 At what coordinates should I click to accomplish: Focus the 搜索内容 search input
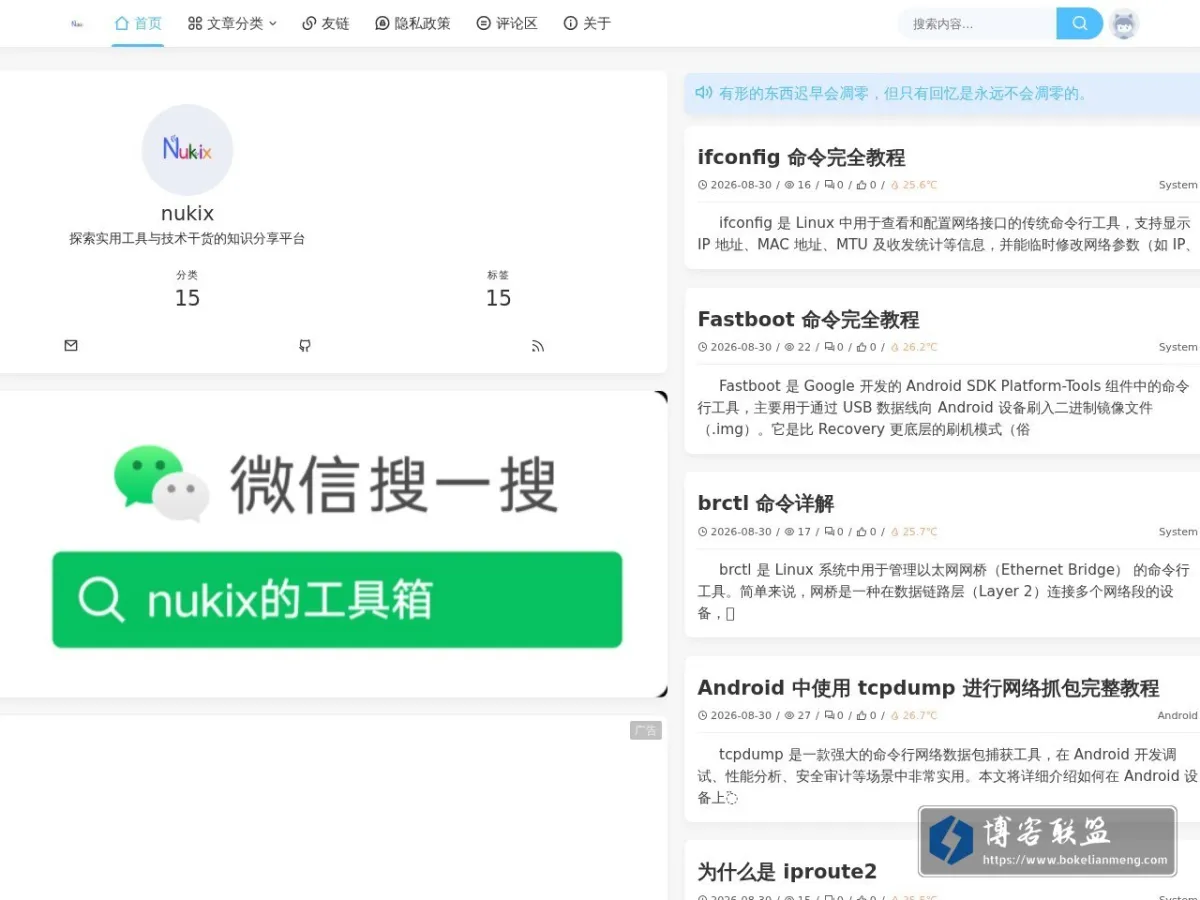tap(977, 23)
